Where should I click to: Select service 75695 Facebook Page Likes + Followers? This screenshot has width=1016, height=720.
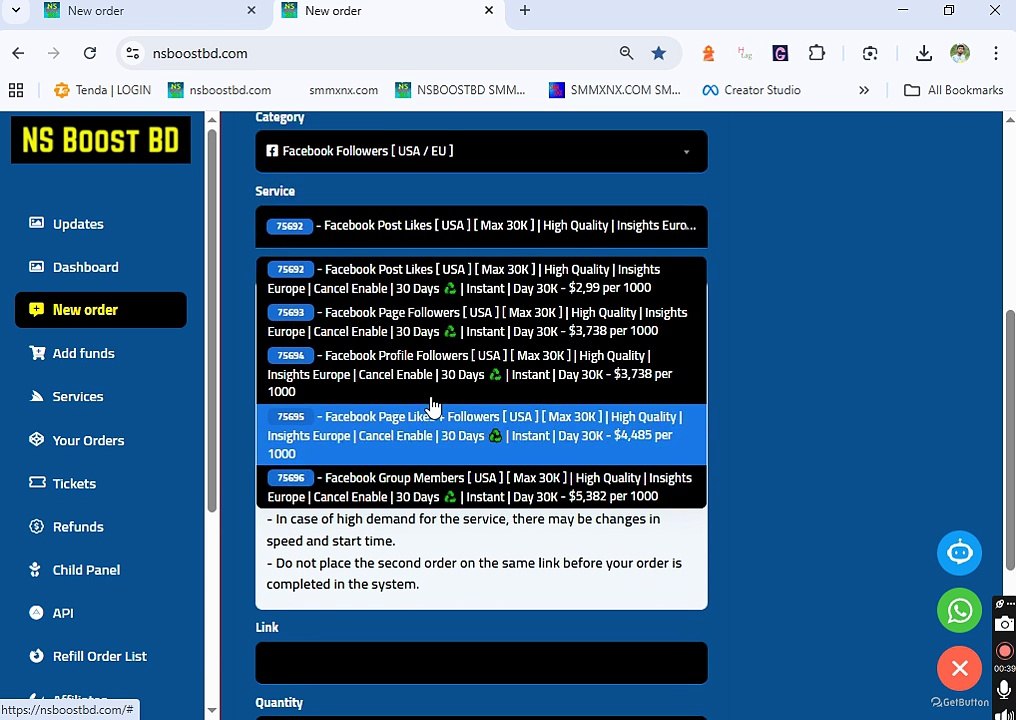coord(481,435)
